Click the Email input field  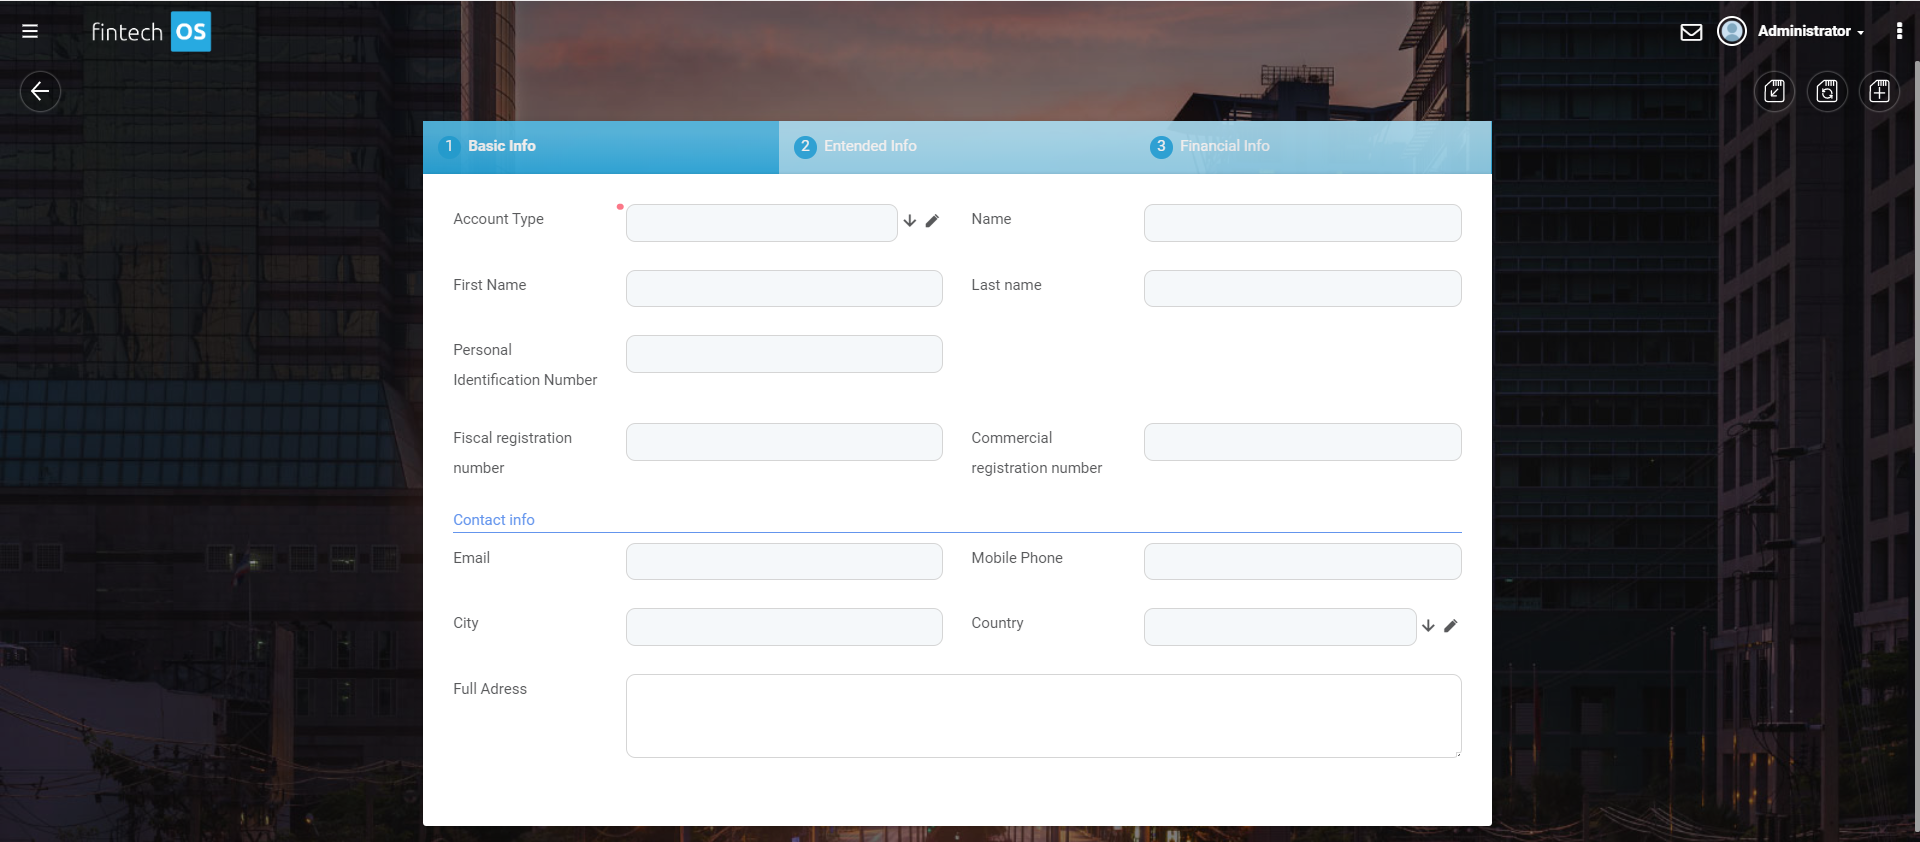point(784,561)
